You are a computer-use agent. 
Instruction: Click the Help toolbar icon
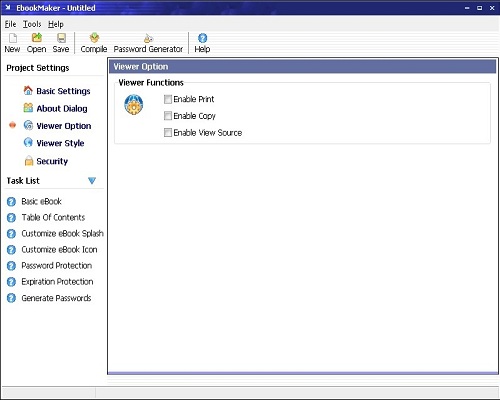(202, 38)
